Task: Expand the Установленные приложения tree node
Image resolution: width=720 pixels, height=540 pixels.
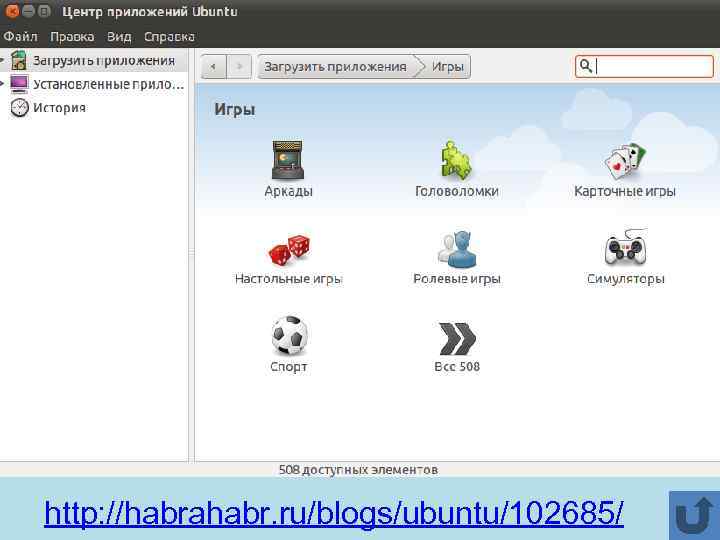Action: 2,84
